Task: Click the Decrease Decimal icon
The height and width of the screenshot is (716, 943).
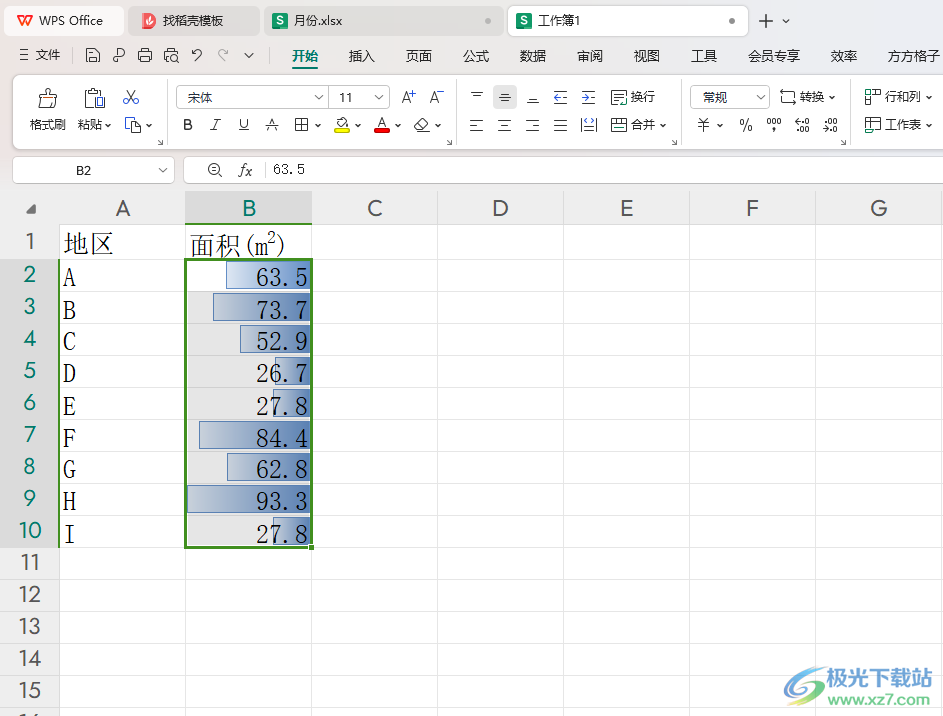Action: click(831, 125)
